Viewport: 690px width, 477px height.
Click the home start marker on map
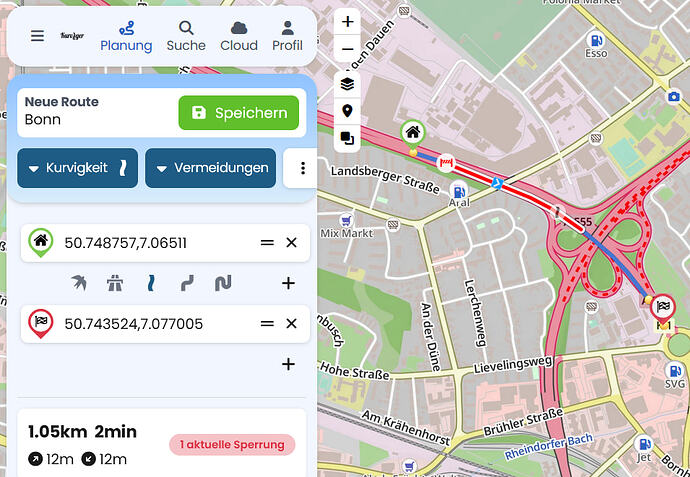(x=413, y=132)
